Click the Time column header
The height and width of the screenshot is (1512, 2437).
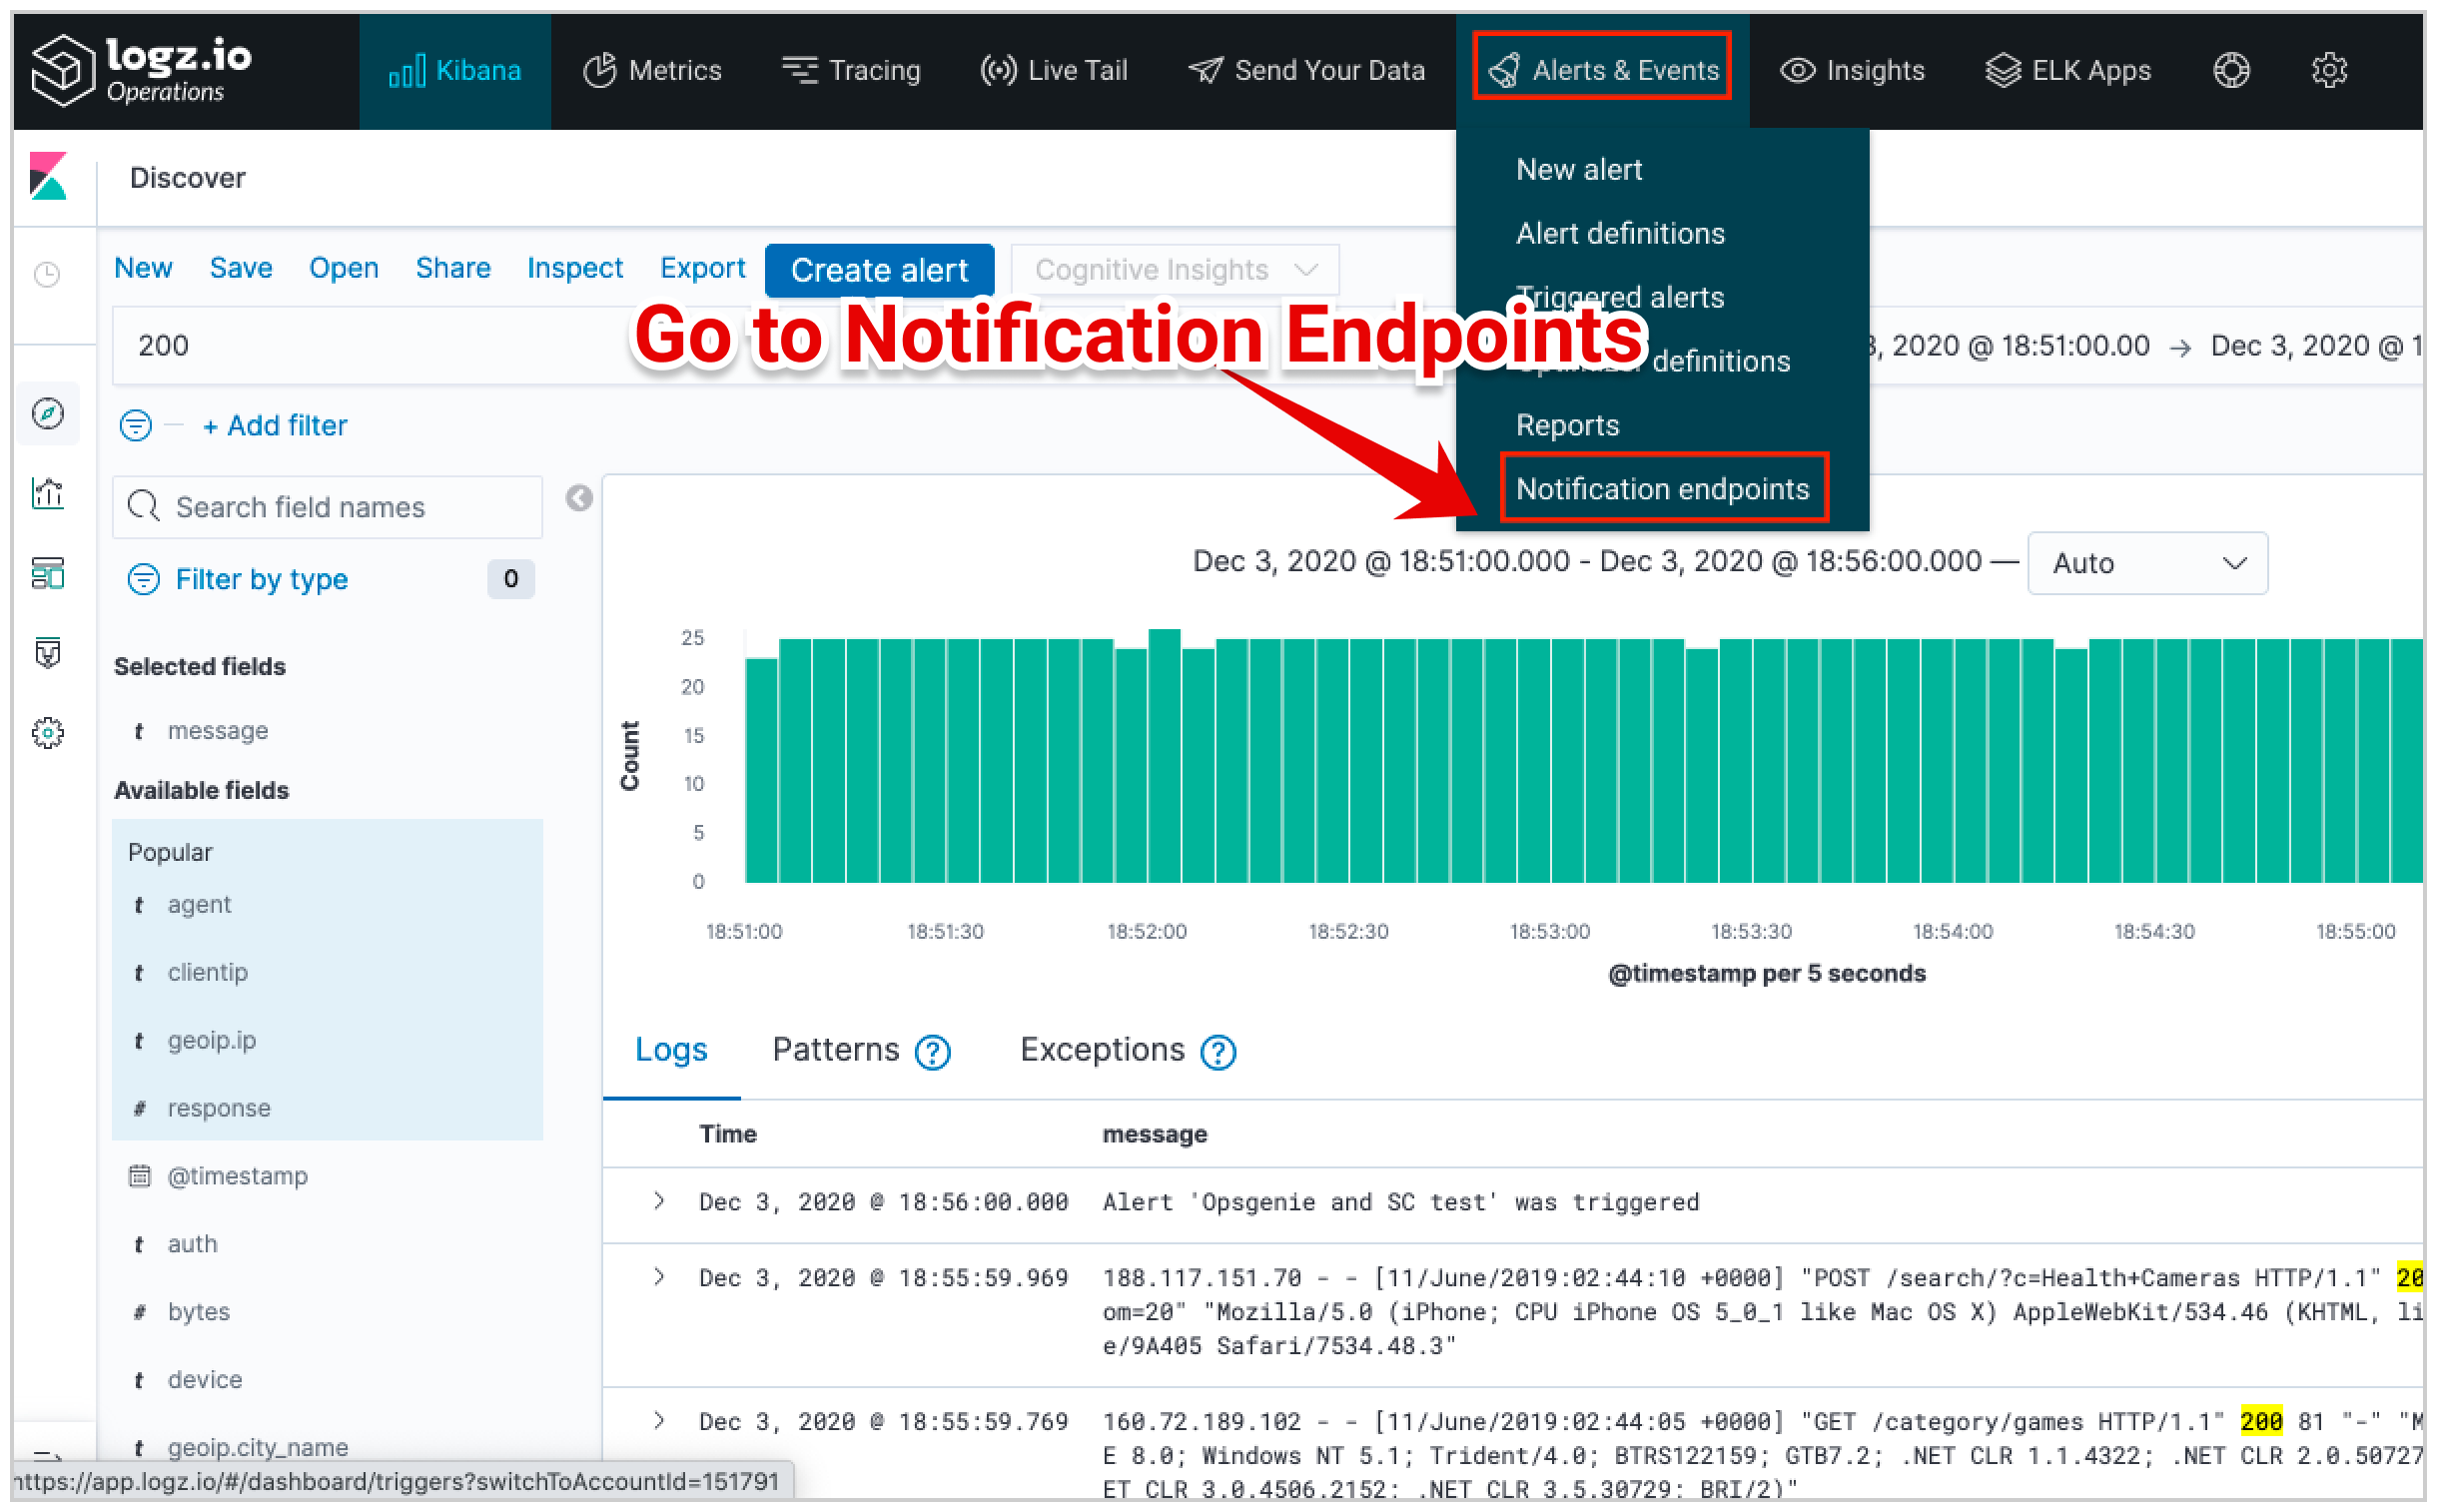click(x=727, y=1134)
